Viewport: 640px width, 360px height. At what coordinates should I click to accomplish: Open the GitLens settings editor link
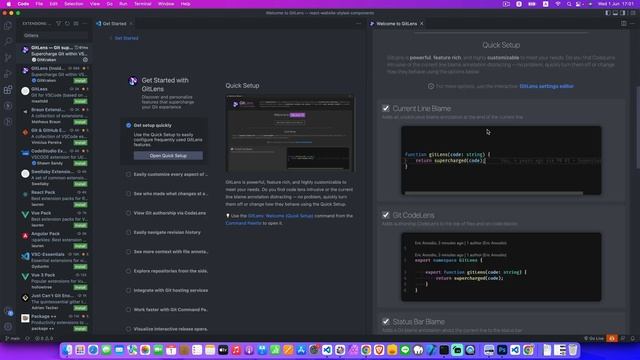click(x=546, y=86)
